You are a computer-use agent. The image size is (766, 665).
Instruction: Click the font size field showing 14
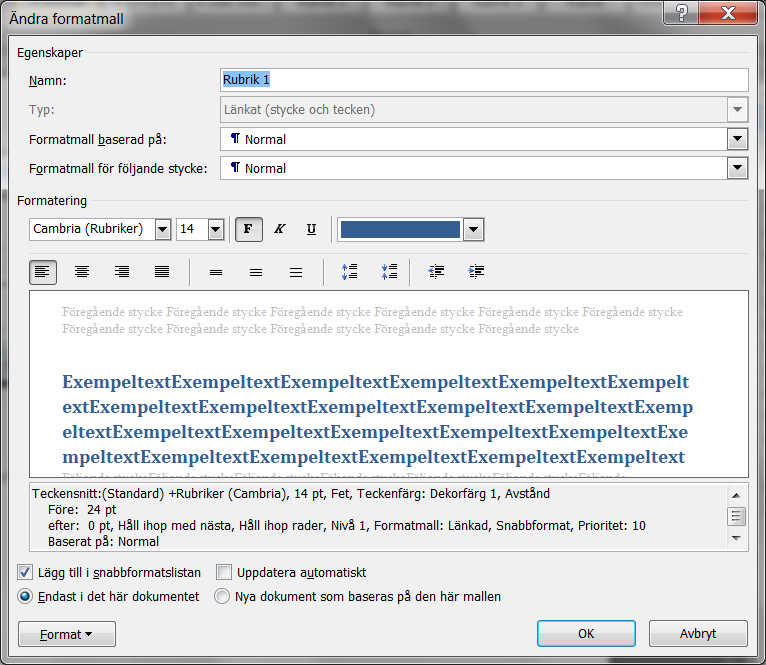pos(192,229)
